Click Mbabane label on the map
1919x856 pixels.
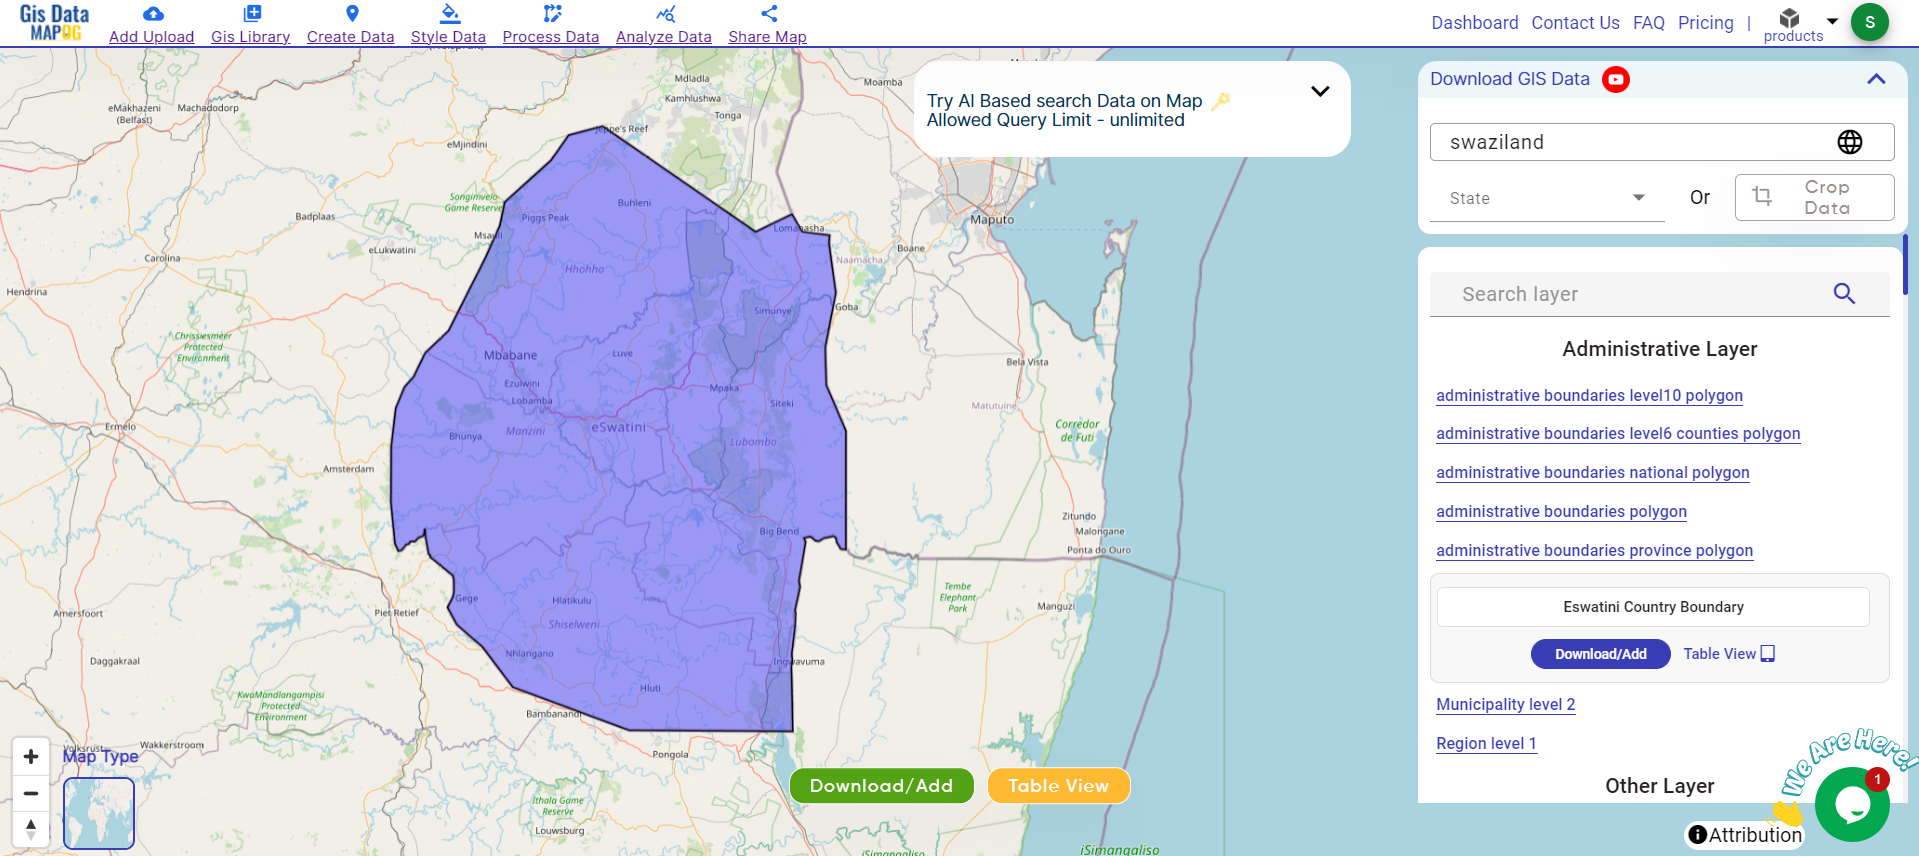coord(510,355)
